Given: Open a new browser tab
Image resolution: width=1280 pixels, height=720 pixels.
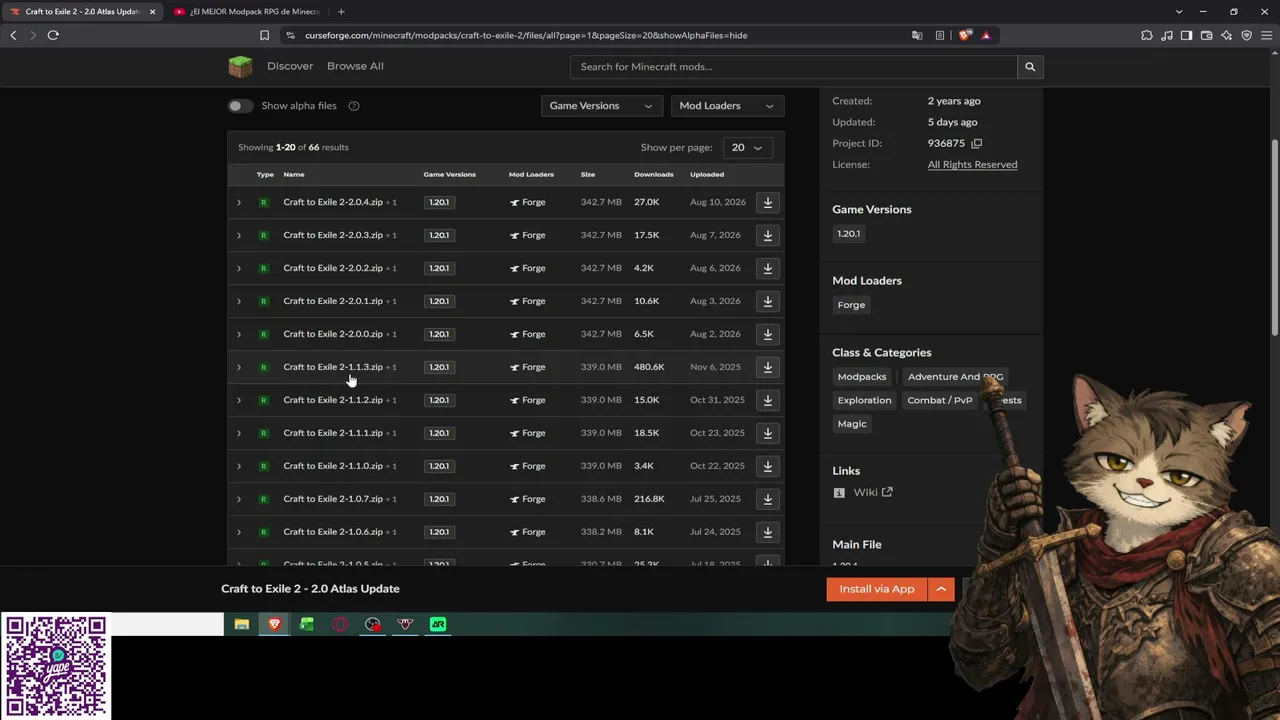Looking at the screenshot, I should click(341, 12).
